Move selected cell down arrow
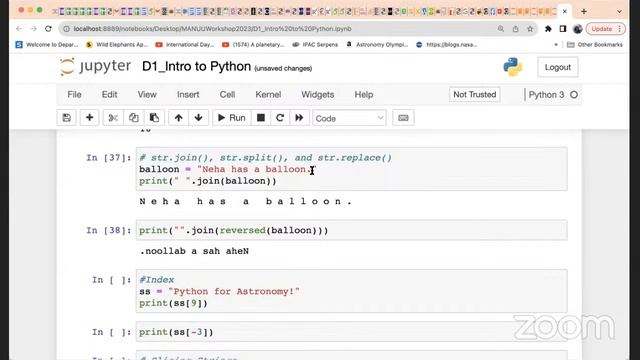The height and width of the screenshot is (360, 640). 199,118
